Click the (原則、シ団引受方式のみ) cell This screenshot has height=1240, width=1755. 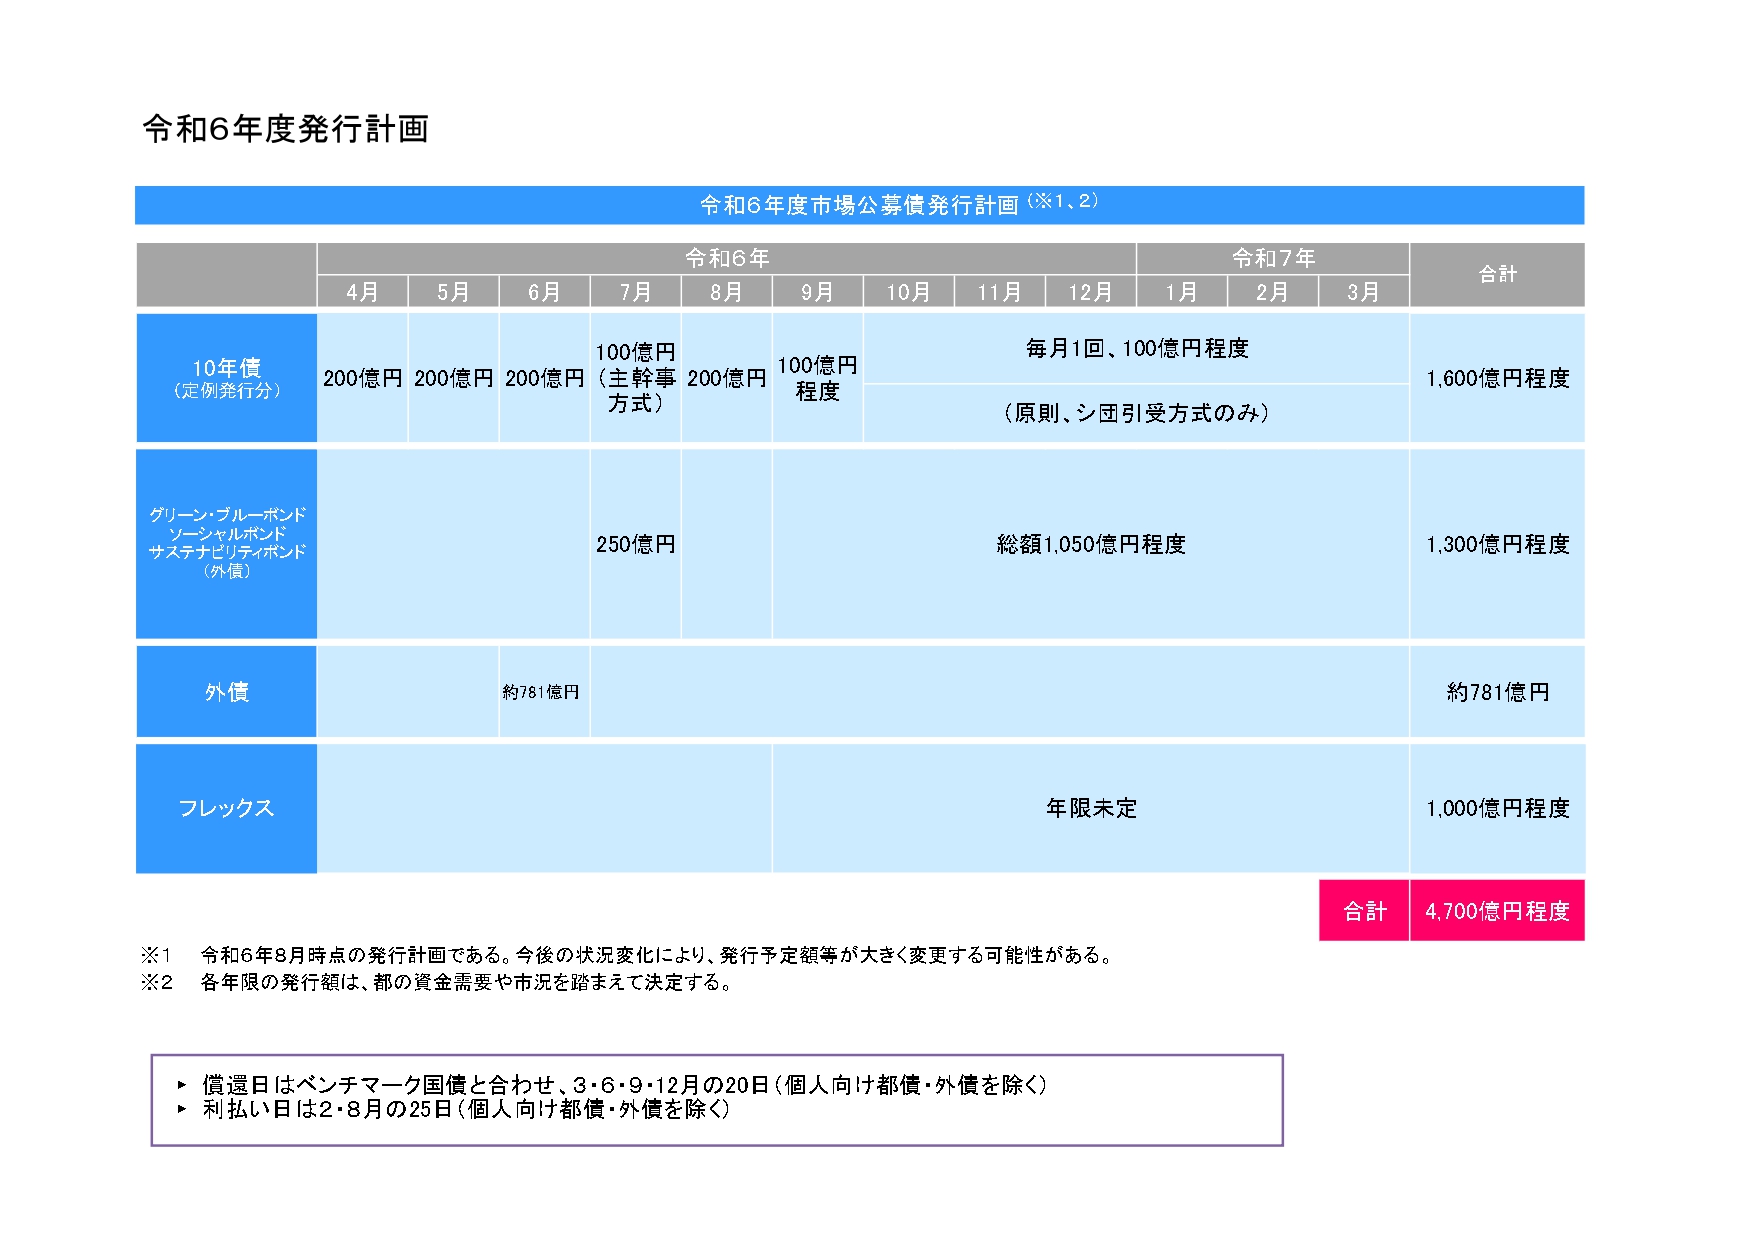[x=1136, y=413]
